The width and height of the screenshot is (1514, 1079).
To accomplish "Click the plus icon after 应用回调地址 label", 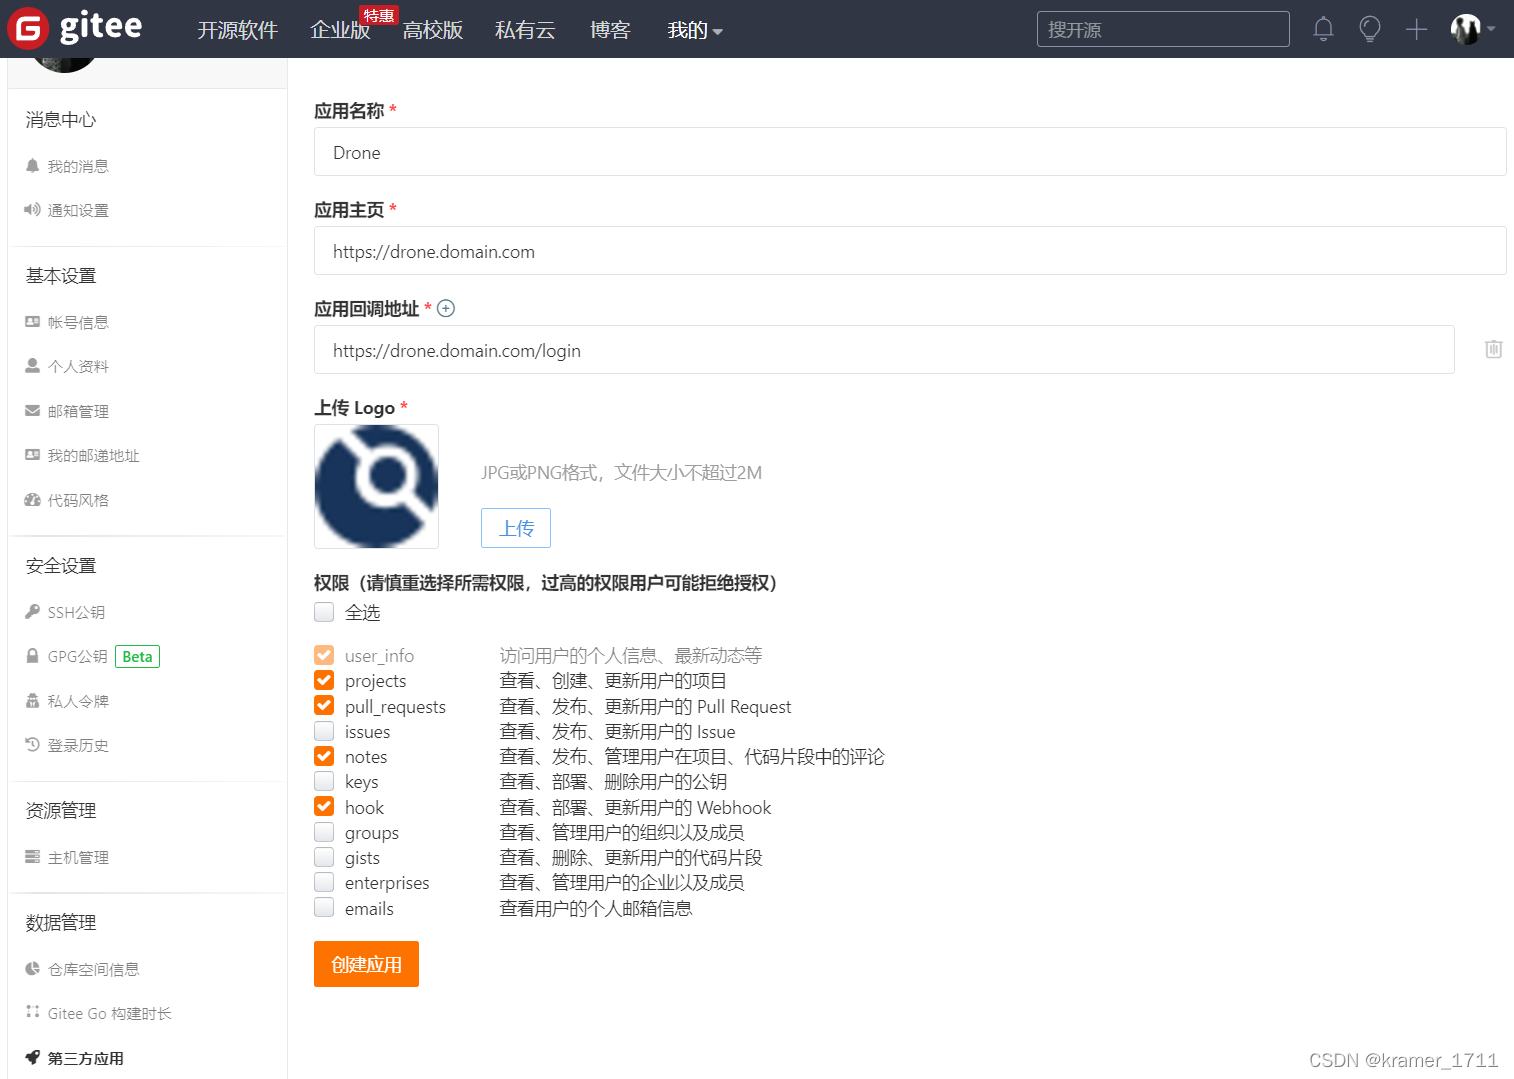I will [x=446, y=308].
